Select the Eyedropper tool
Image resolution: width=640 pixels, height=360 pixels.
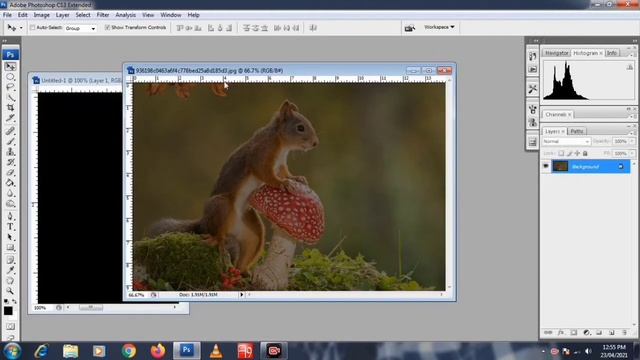[x=10, y=270]
